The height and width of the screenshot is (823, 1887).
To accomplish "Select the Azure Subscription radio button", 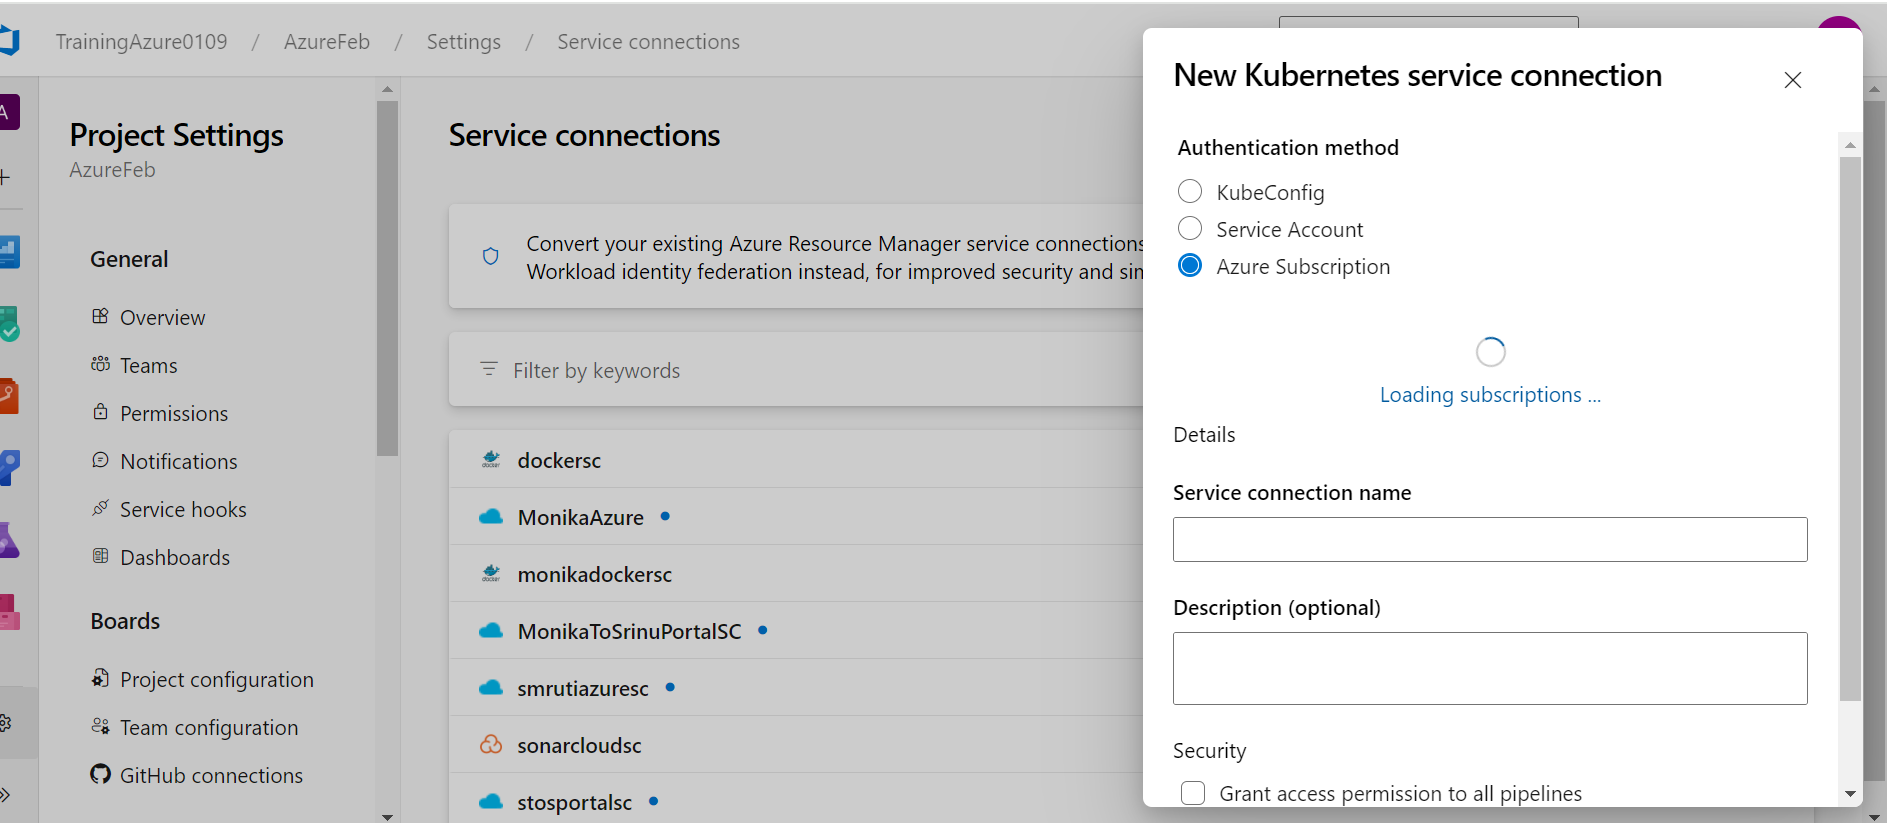I will [x=1190, y=266].
